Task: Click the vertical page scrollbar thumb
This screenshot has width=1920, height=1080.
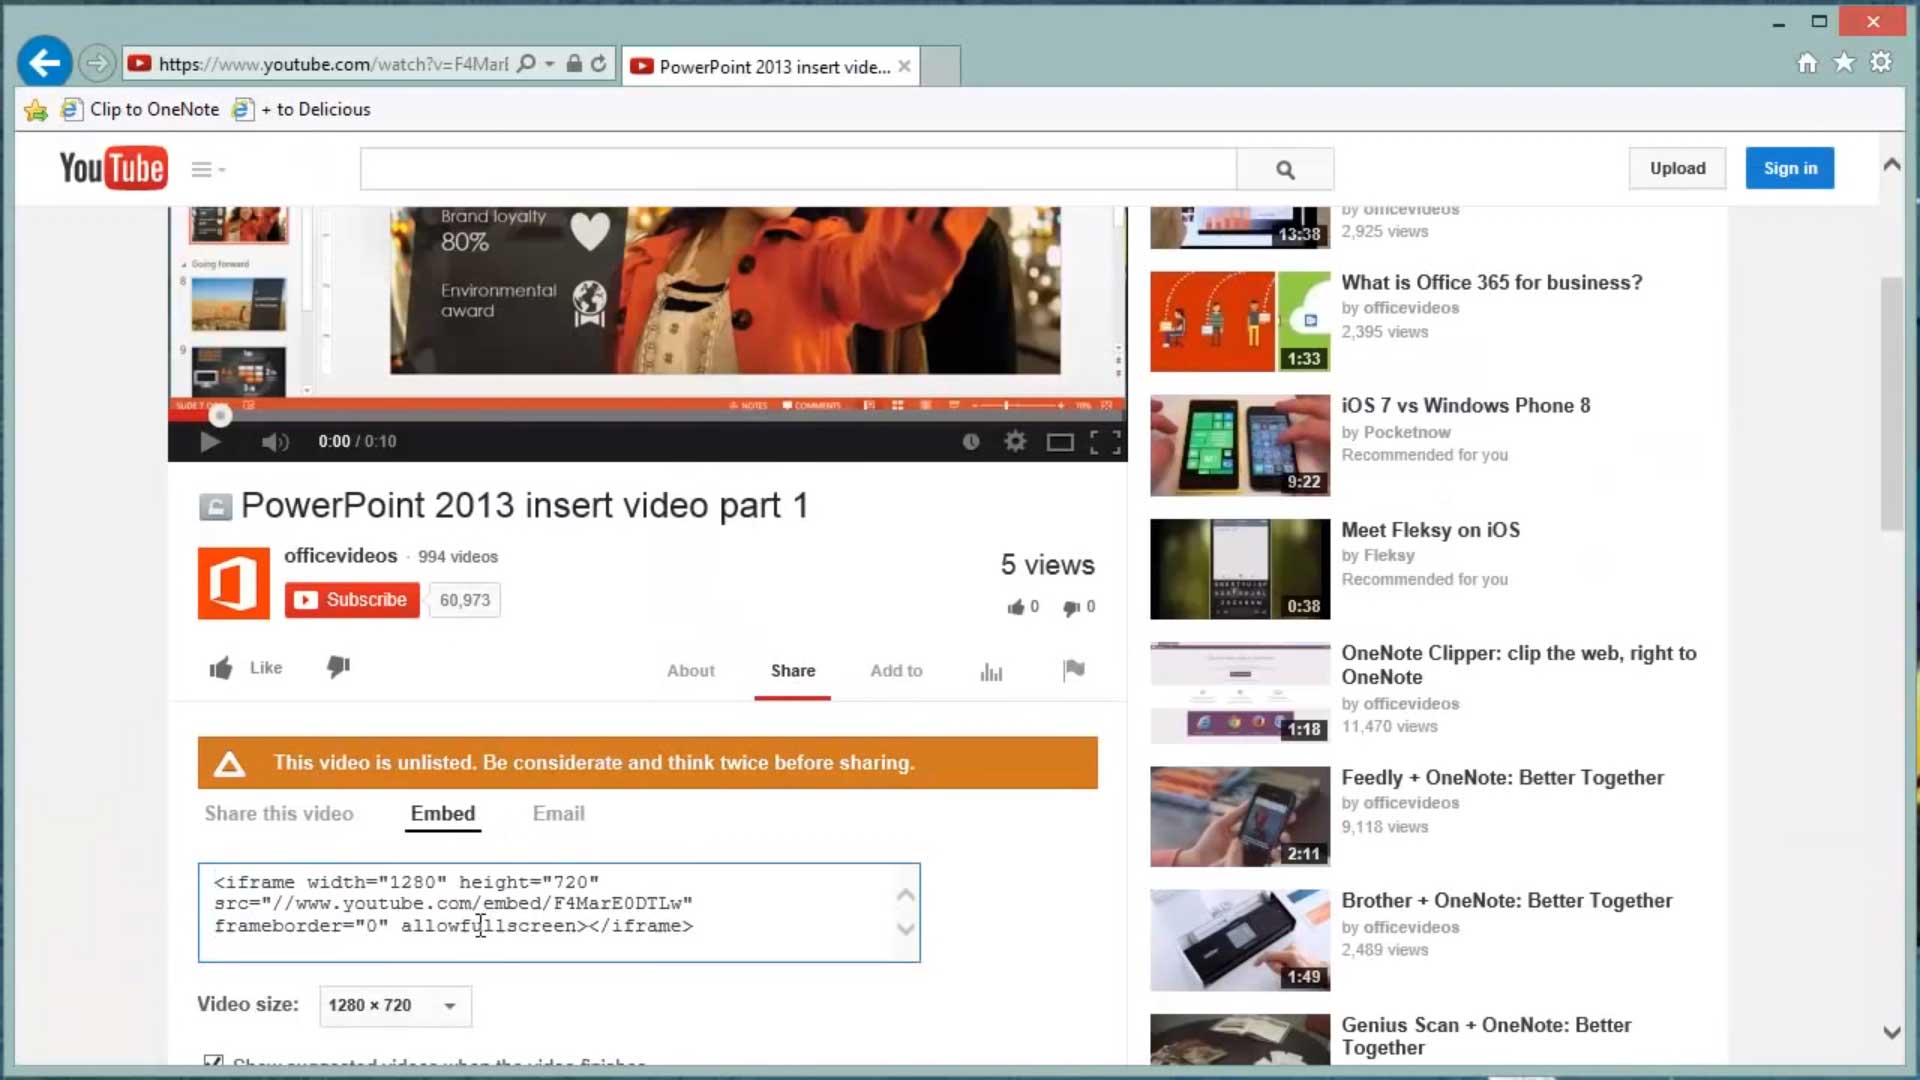Action: click(1892, 403)
